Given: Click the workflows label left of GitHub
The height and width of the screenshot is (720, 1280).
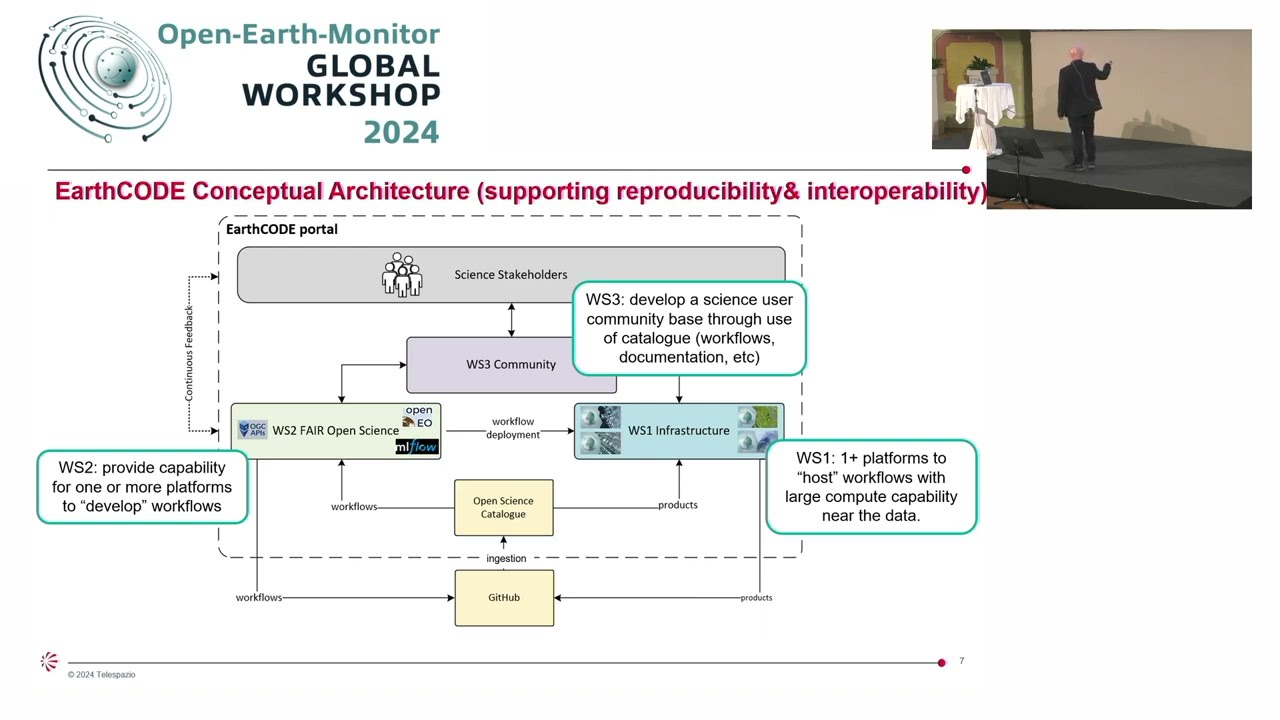Looking at the screenshot, I should click(259, 598).
